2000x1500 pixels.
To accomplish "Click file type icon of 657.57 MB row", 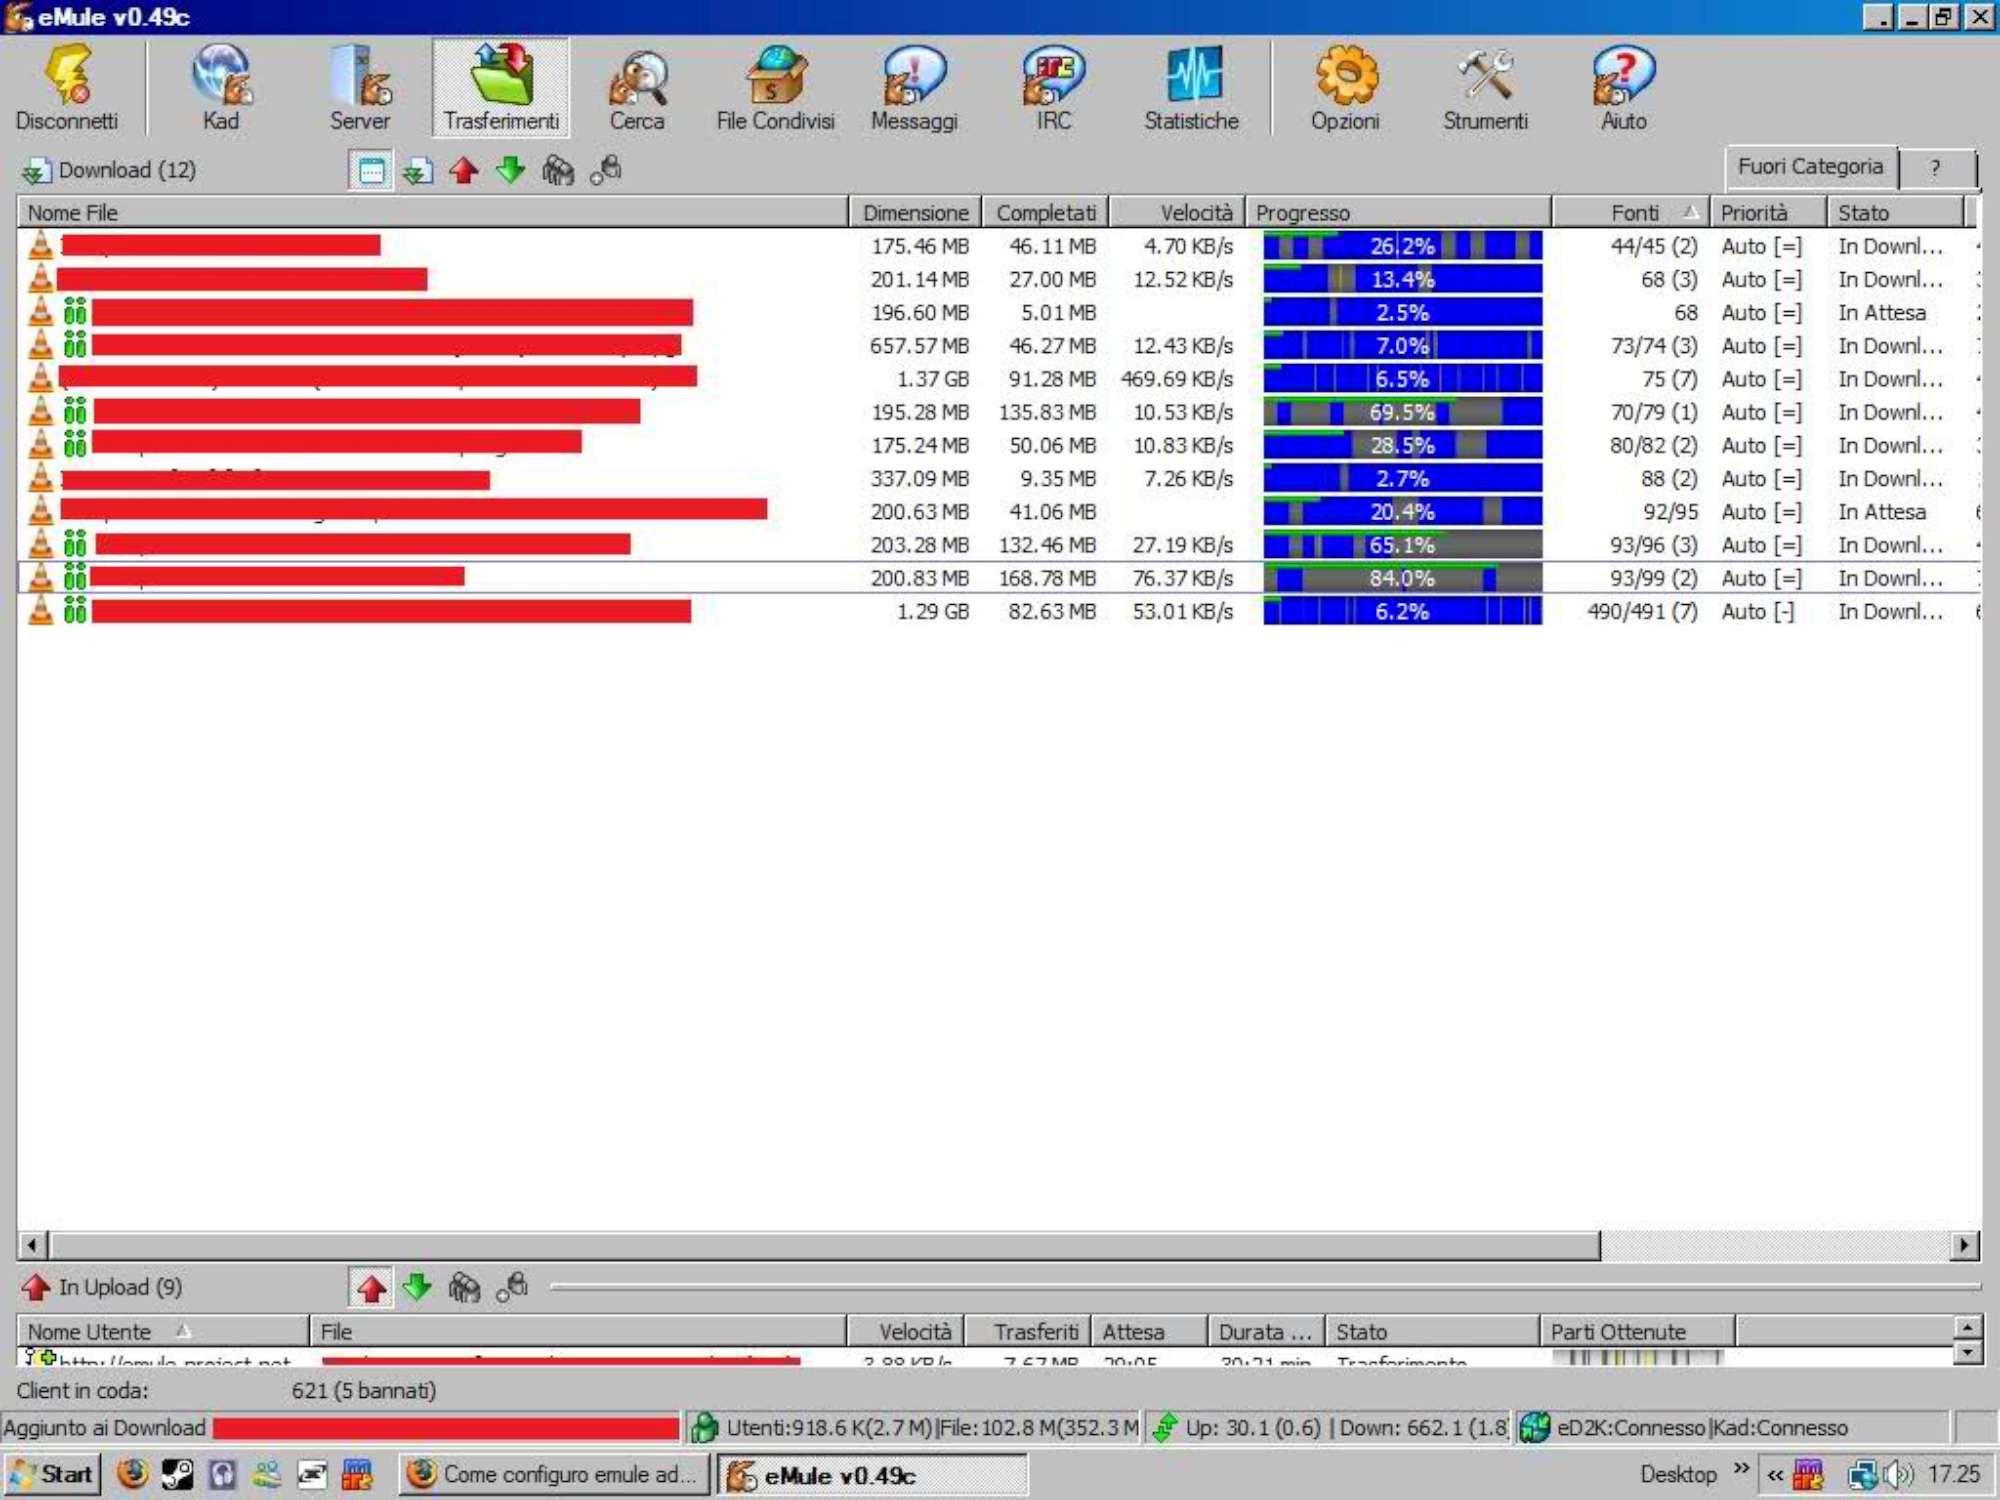I will click(x=40, y=345).
